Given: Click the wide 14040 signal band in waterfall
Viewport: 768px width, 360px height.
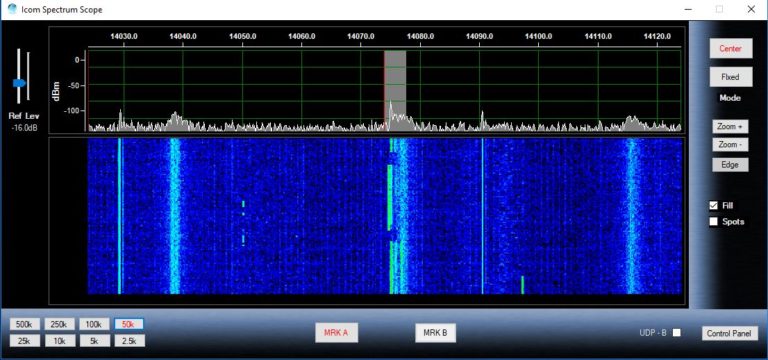Looking at the screenshot, I should (174, 216).
